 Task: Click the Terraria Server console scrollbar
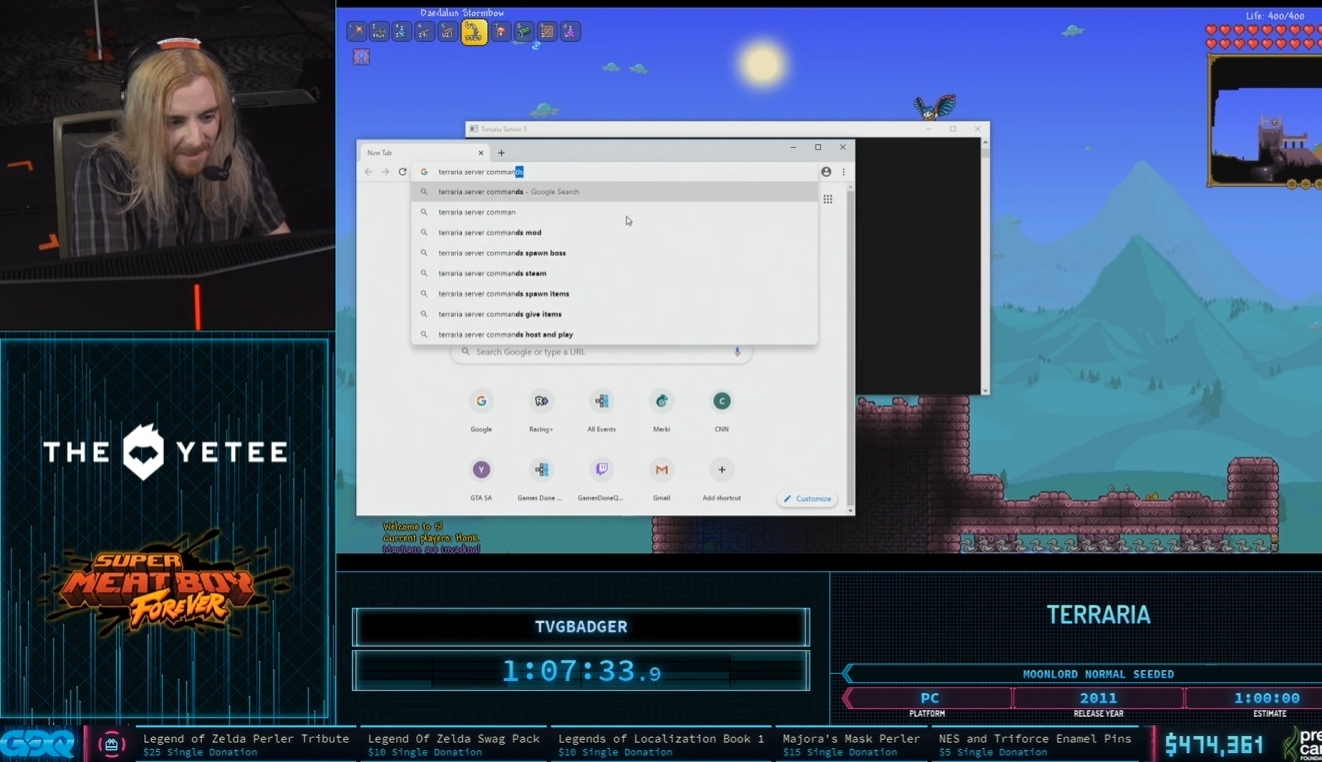[985, 266]
